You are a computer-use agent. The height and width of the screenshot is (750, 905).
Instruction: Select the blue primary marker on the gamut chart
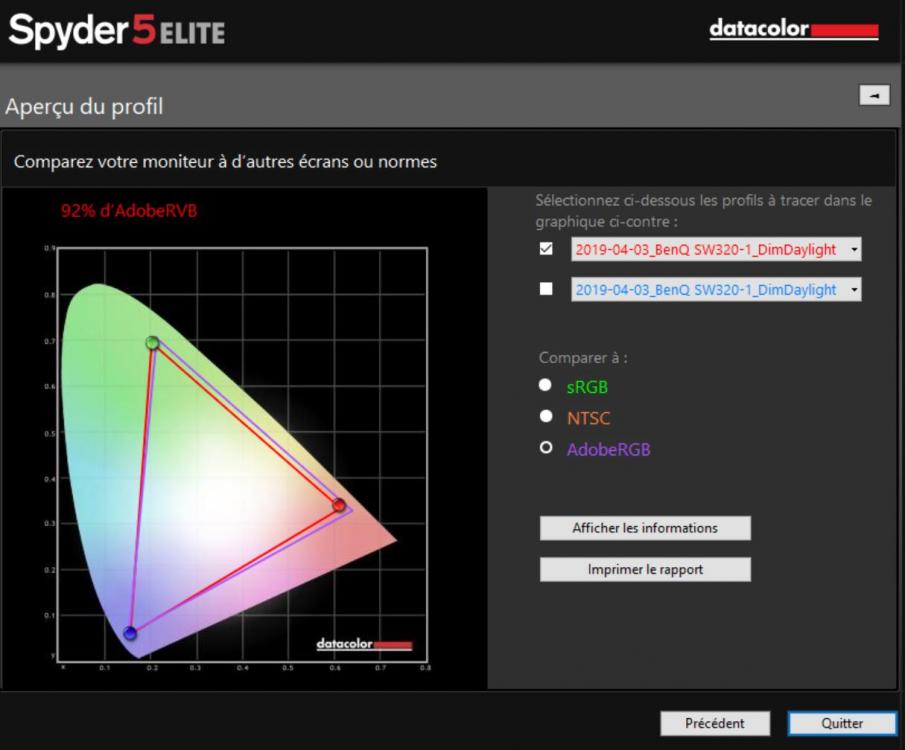point(130,633)
